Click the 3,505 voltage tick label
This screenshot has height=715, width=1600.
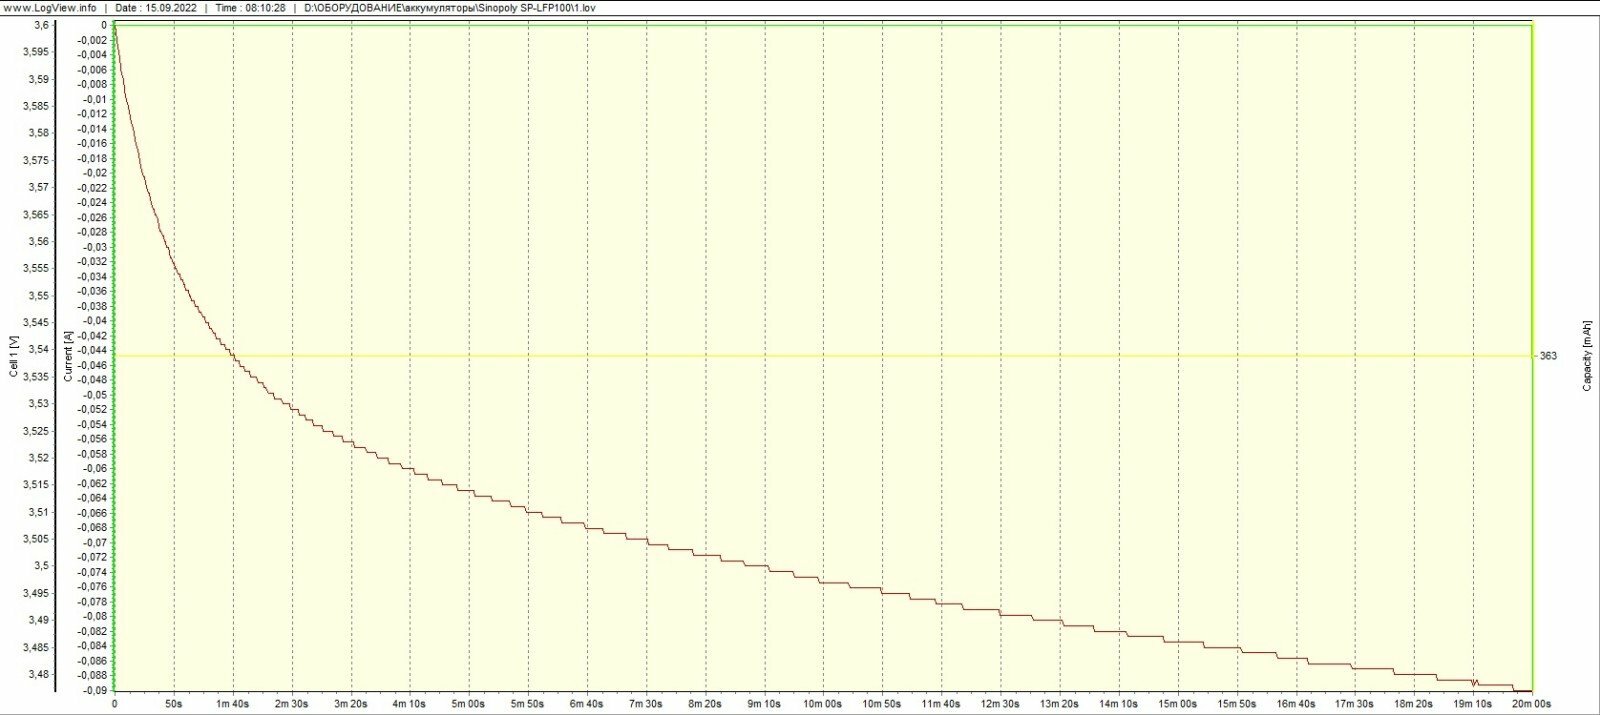point(37,539)
